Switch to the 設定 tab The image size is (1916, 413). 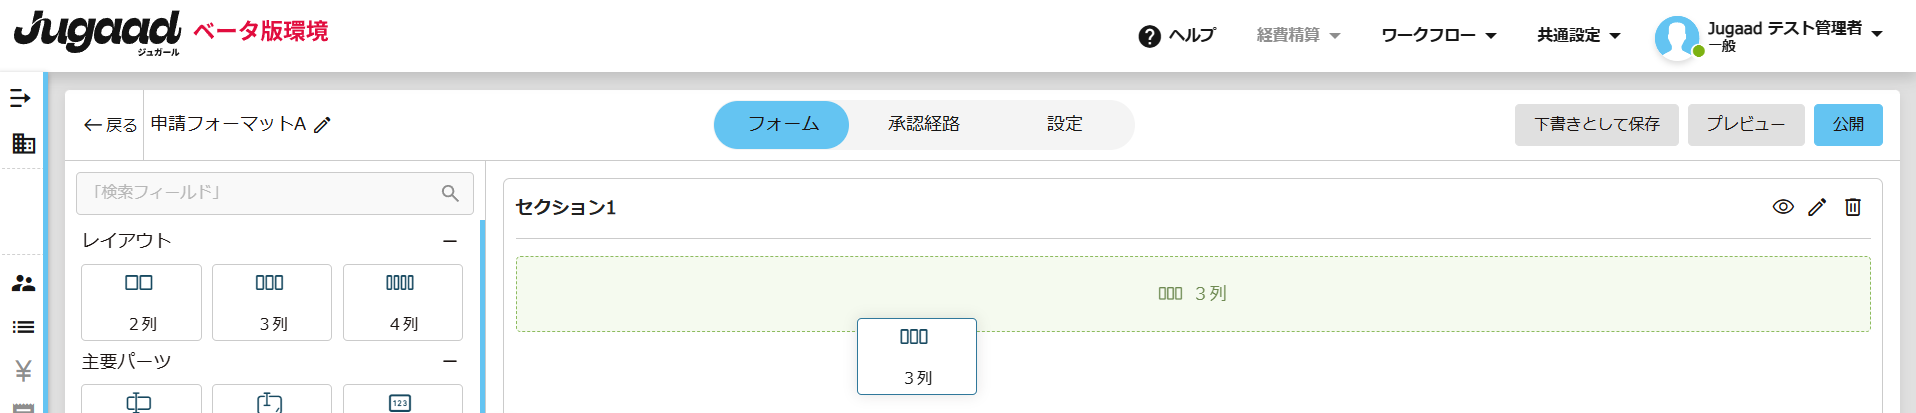tap(1064, 124)
